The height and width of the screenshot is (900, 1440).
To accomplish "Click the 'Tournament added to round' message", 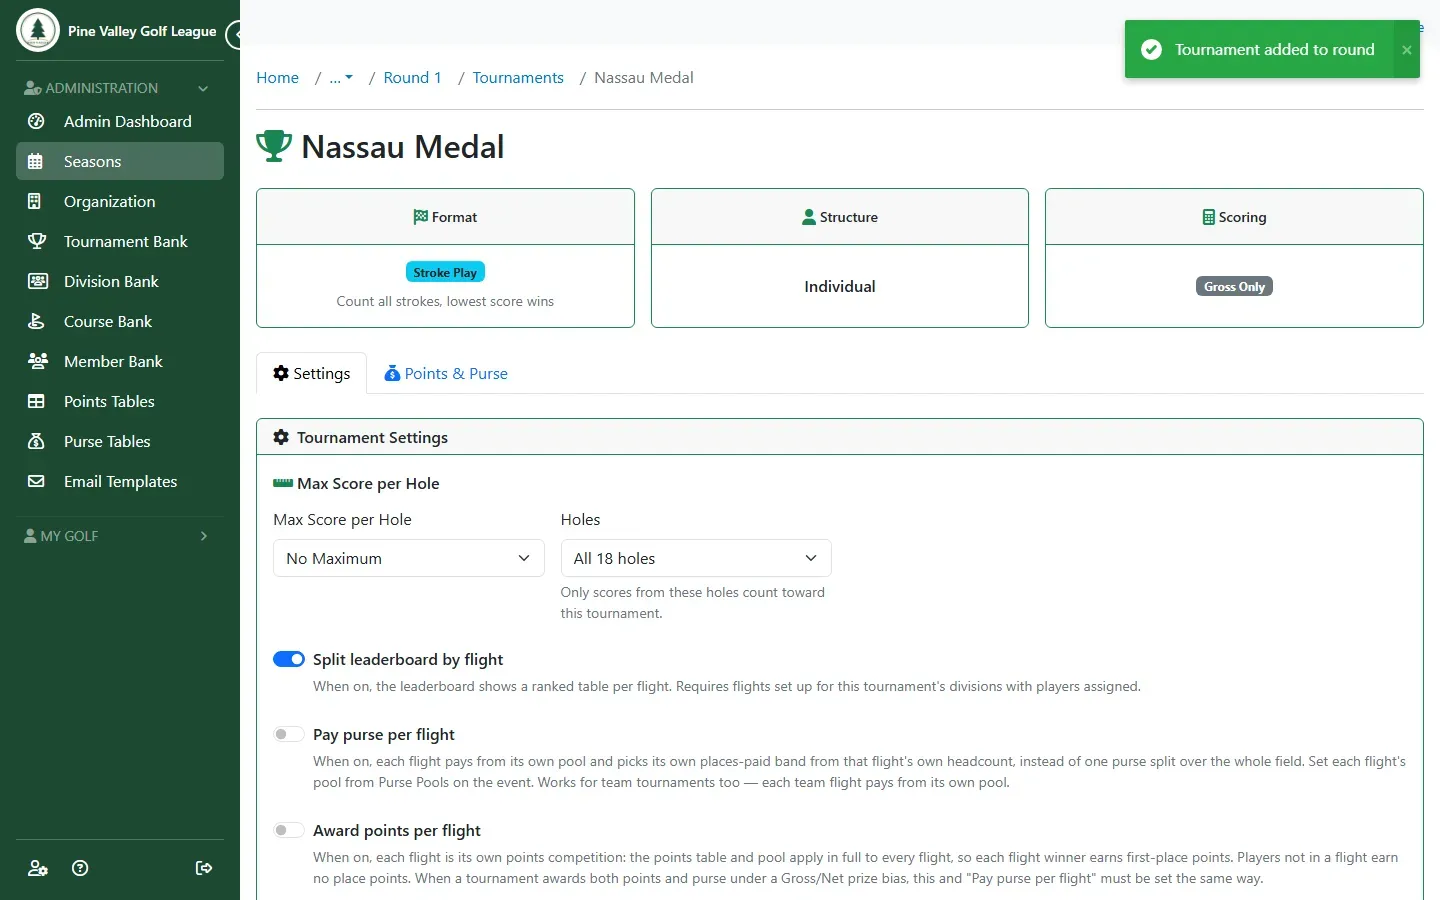I will (1274, 49).
